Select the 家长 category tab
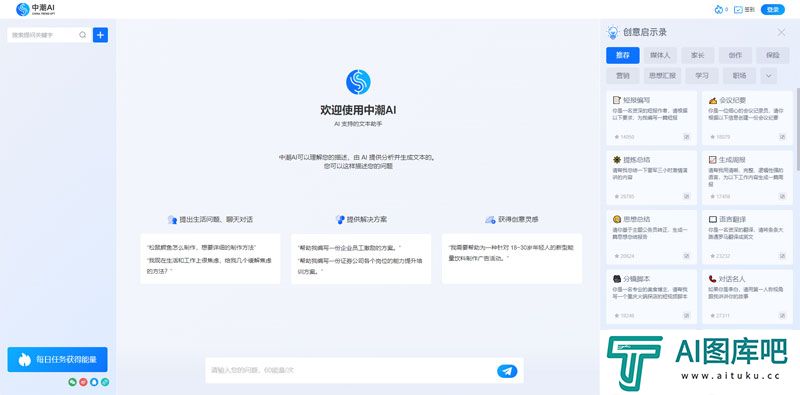This screenshot has height=395, width=800. 697,55
